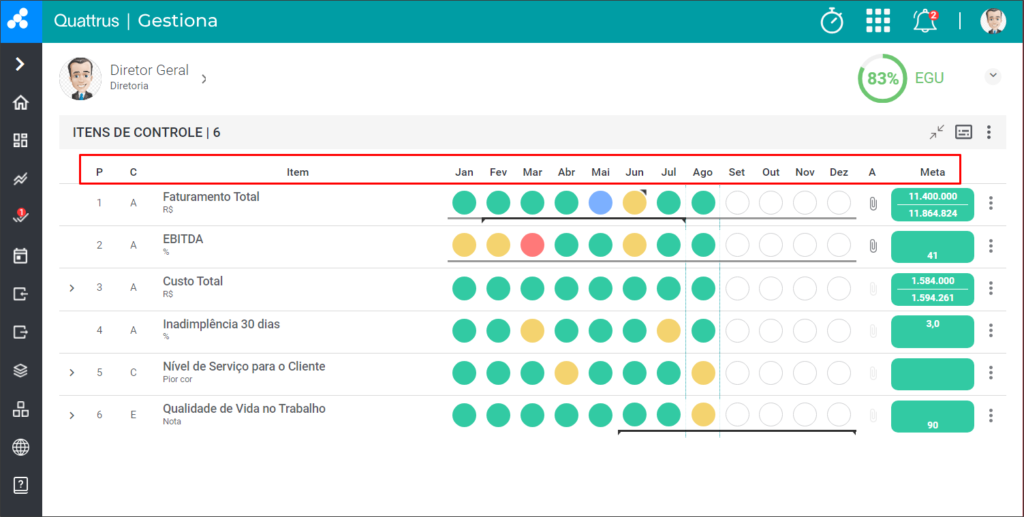Click Qualidade de Vida meta box 90
The image size is (1024, 517).
tap(933, 416)
